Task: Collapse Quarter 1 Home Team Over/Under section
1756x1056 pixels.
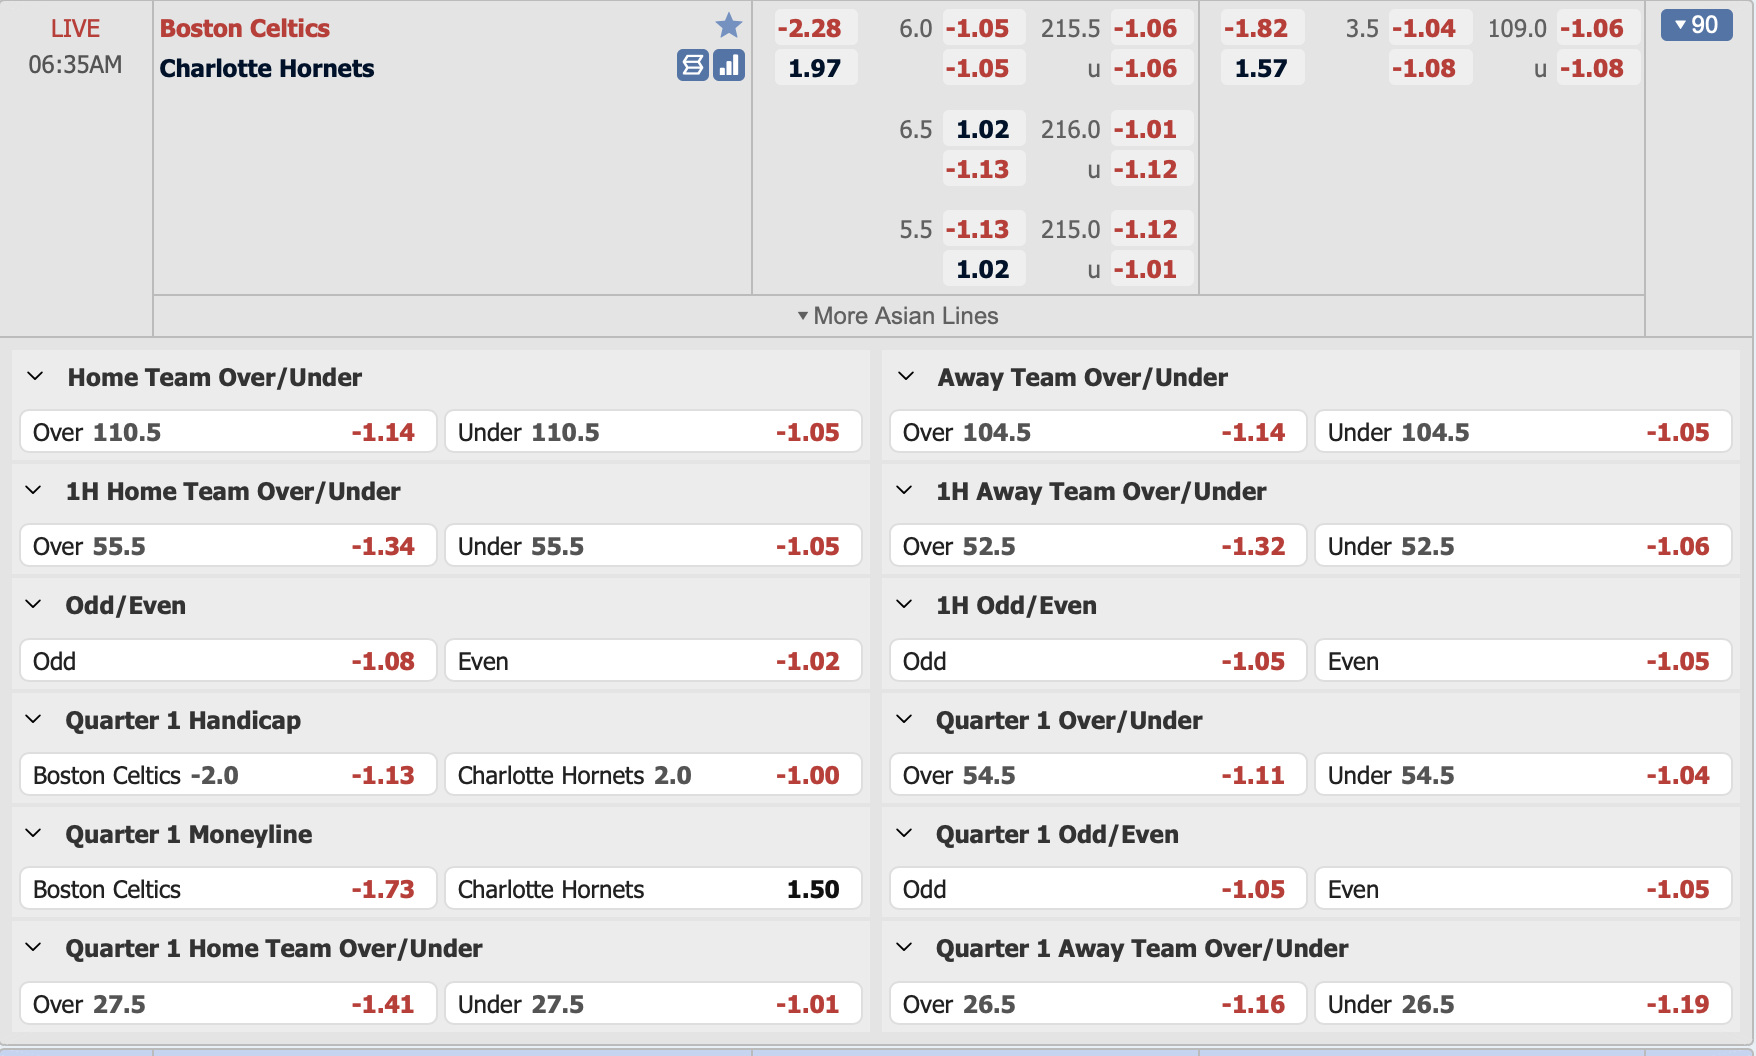Action: 33,948
